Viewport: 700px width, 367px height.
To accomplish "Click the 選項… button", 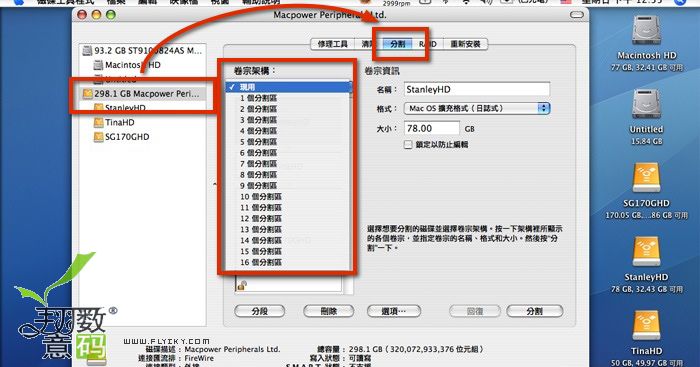I will [x=394, y=311].
